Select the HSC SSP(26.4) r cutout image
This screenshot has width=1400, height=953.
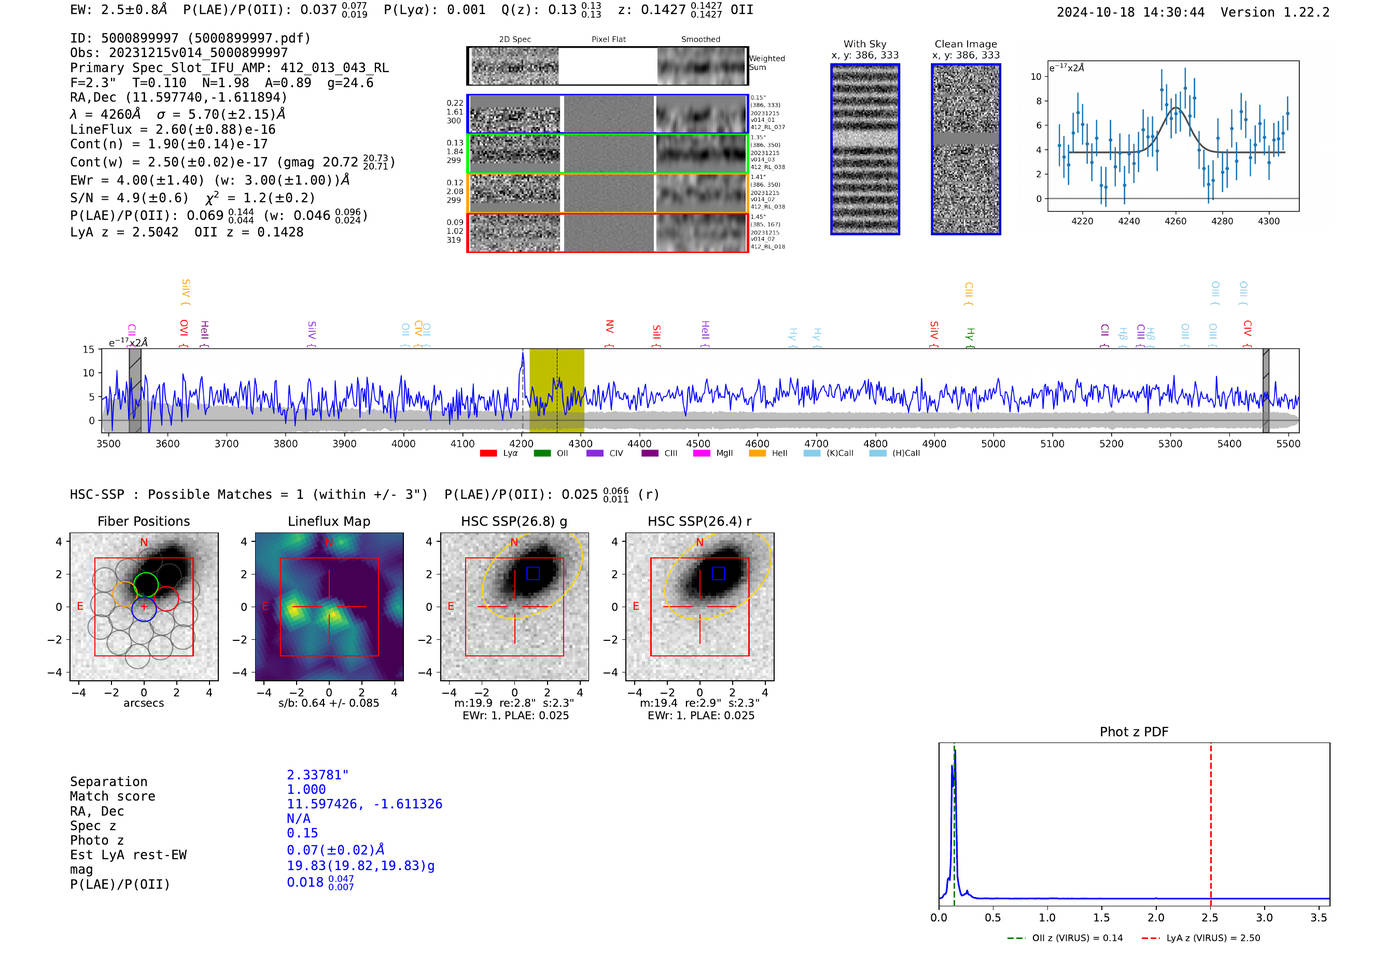point(700,607)
